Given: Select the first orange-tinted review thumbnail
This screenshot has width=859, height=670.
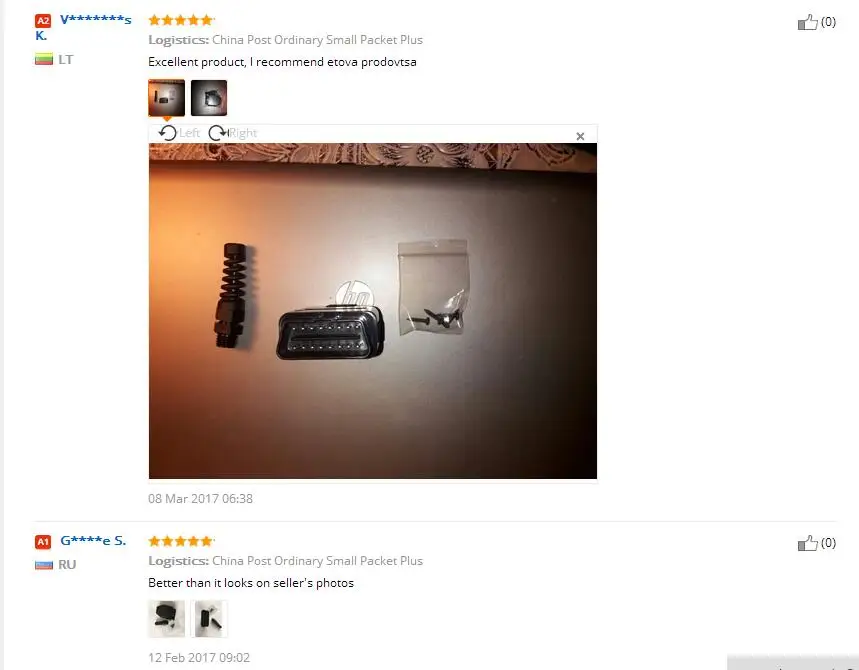Looking at the screenshot, I should [x=167, y=98].
